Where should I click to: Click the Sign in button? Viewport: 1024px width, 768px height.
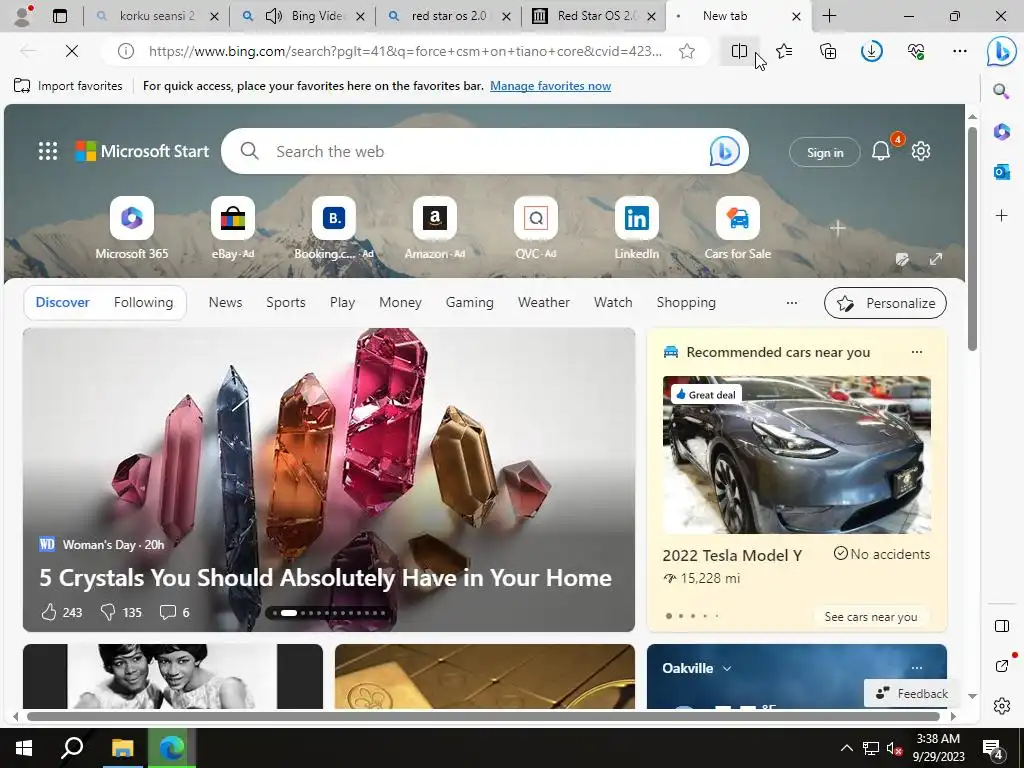click(825, 152)
